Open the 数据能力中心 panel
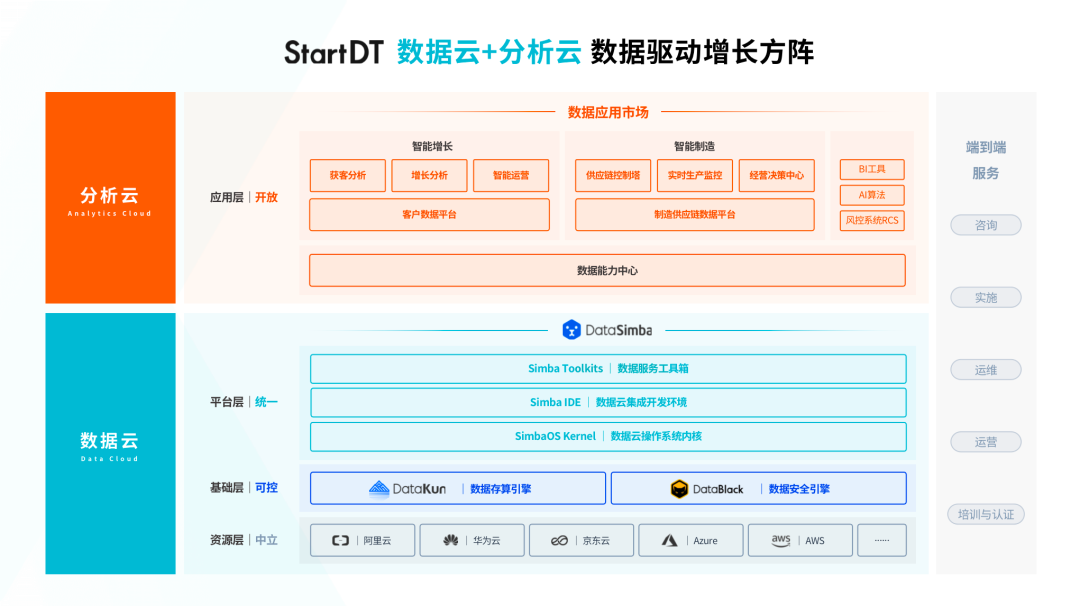The image size is (1080, 606). click(607, 270)
